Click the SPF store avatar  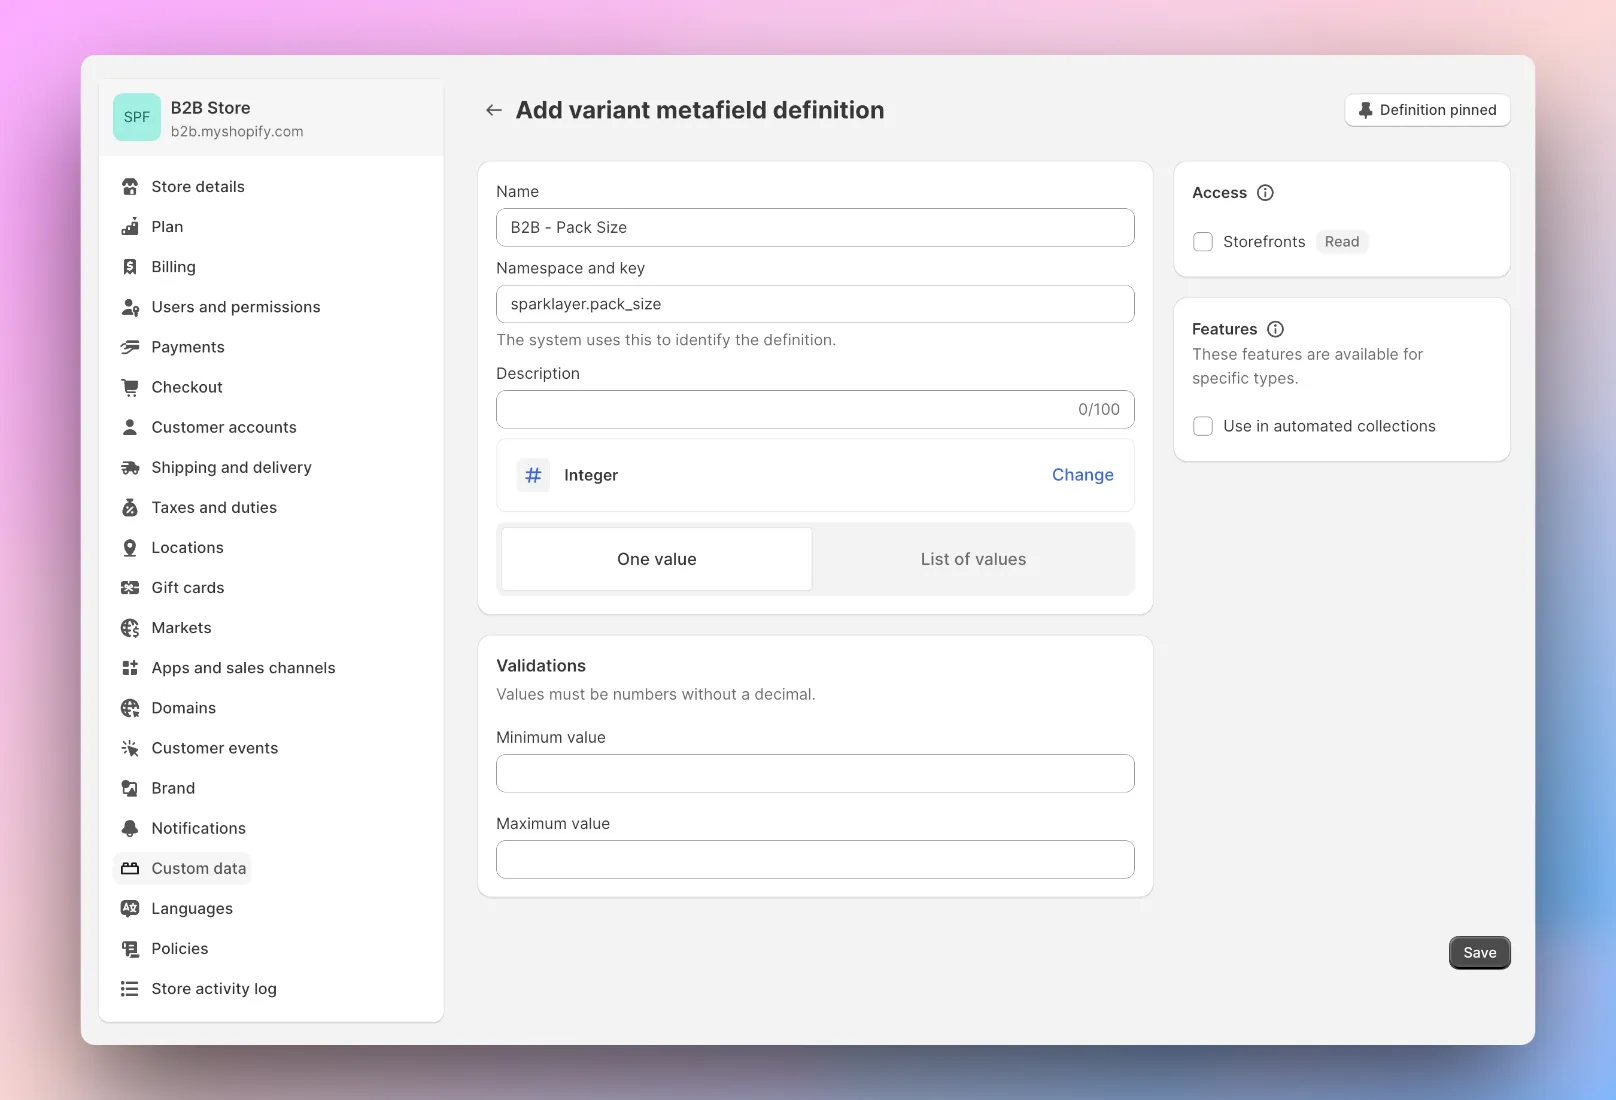tap(137, 117)
